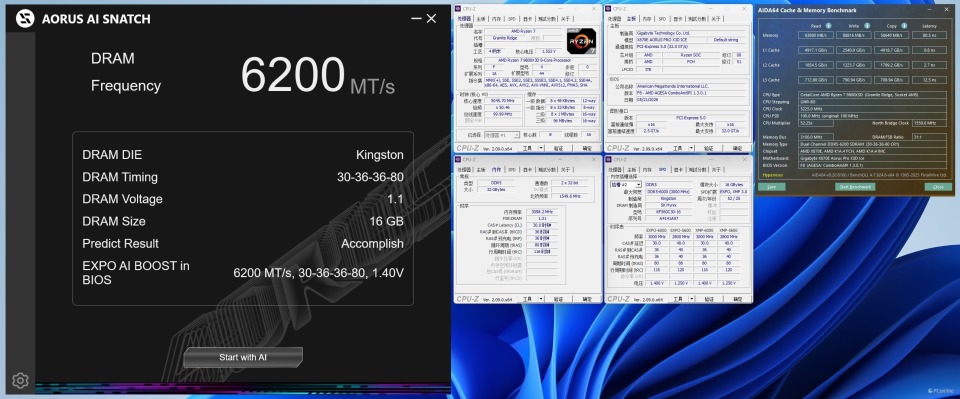Click 工具 button in the CPU-Z processor window
Viewport: 960px width, 399px height.
(527, 148)
